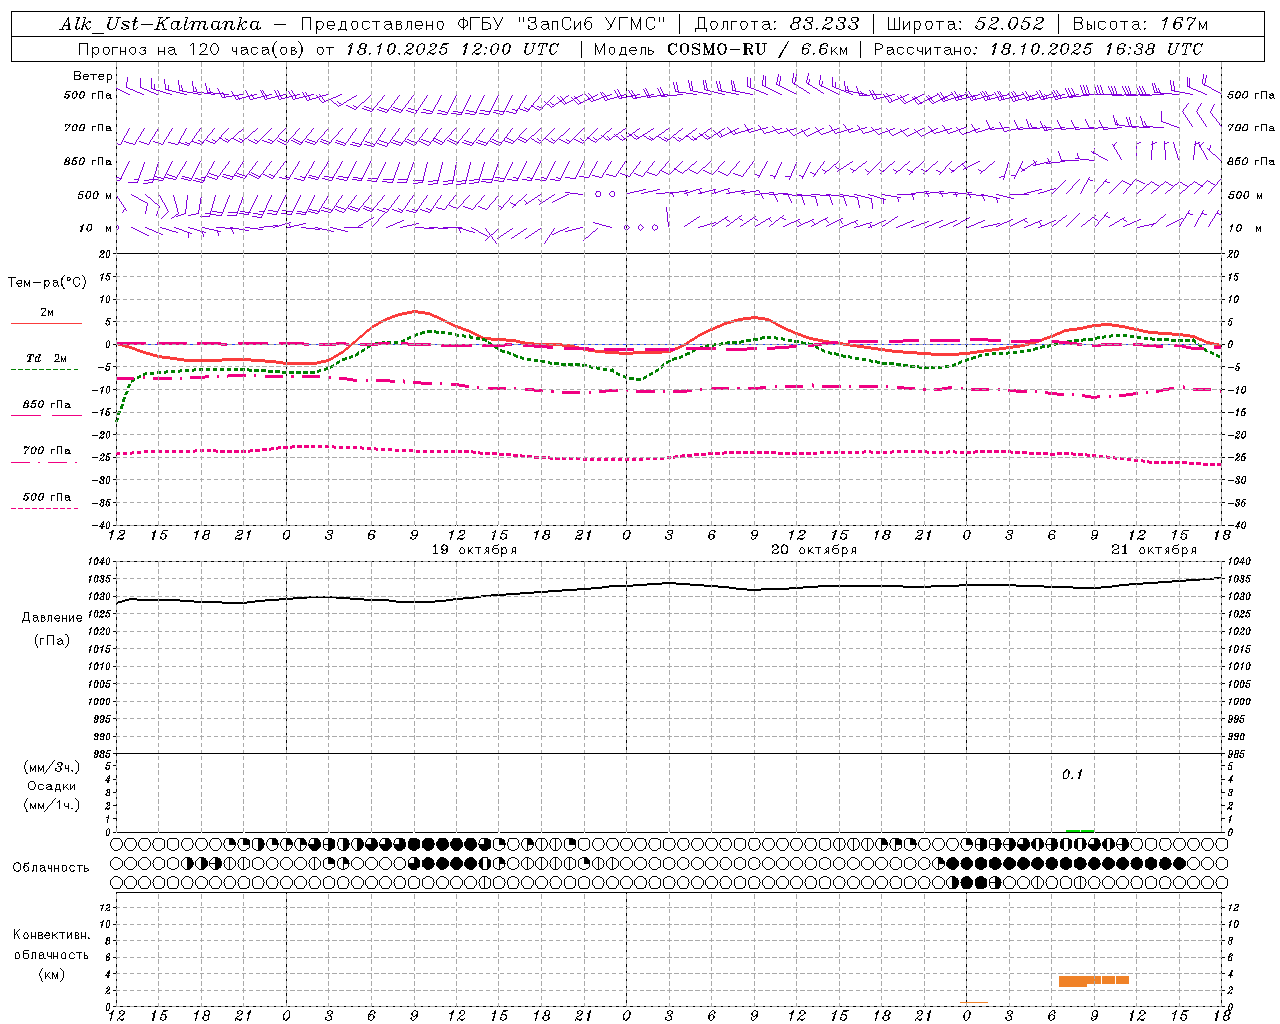Click the 19 октября date label
Screen dimensions: 1280x1024
coord(474,550)
